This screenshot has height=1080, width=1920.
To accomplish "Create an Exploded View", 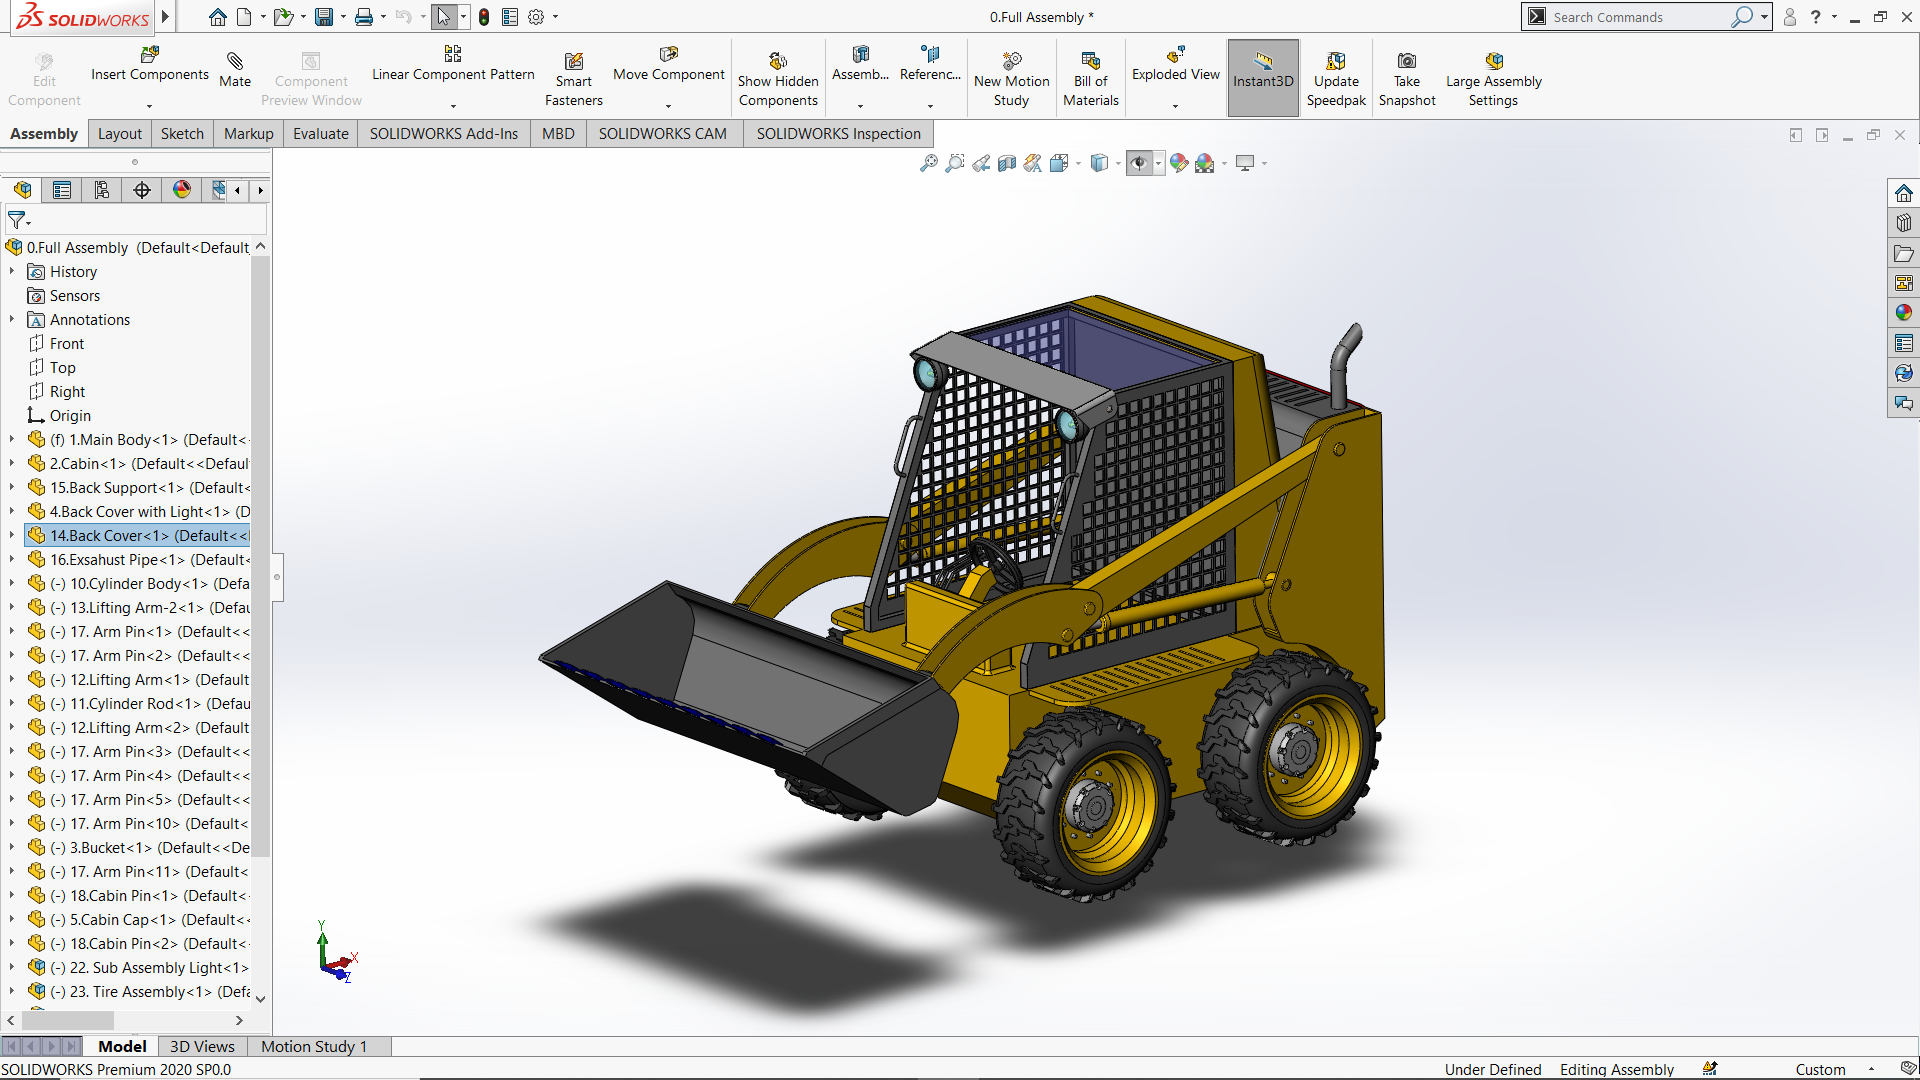I will [x=1176, y=65].
